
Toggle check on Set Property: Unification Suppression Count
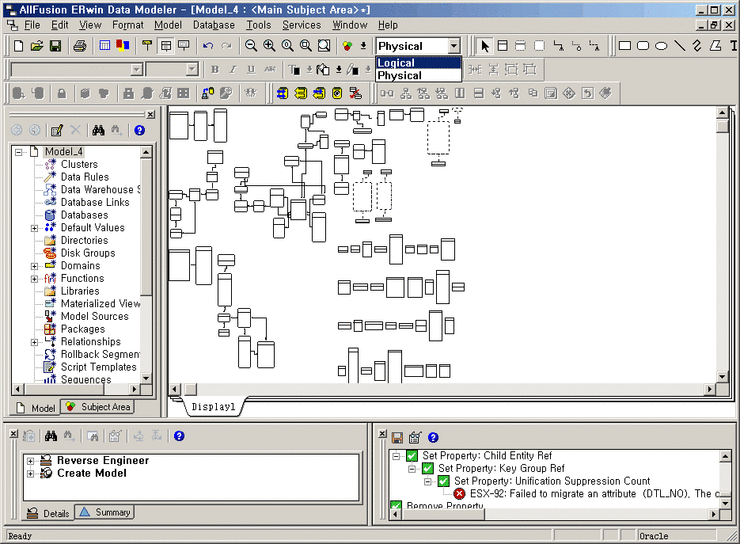click(x=444, y=481)
